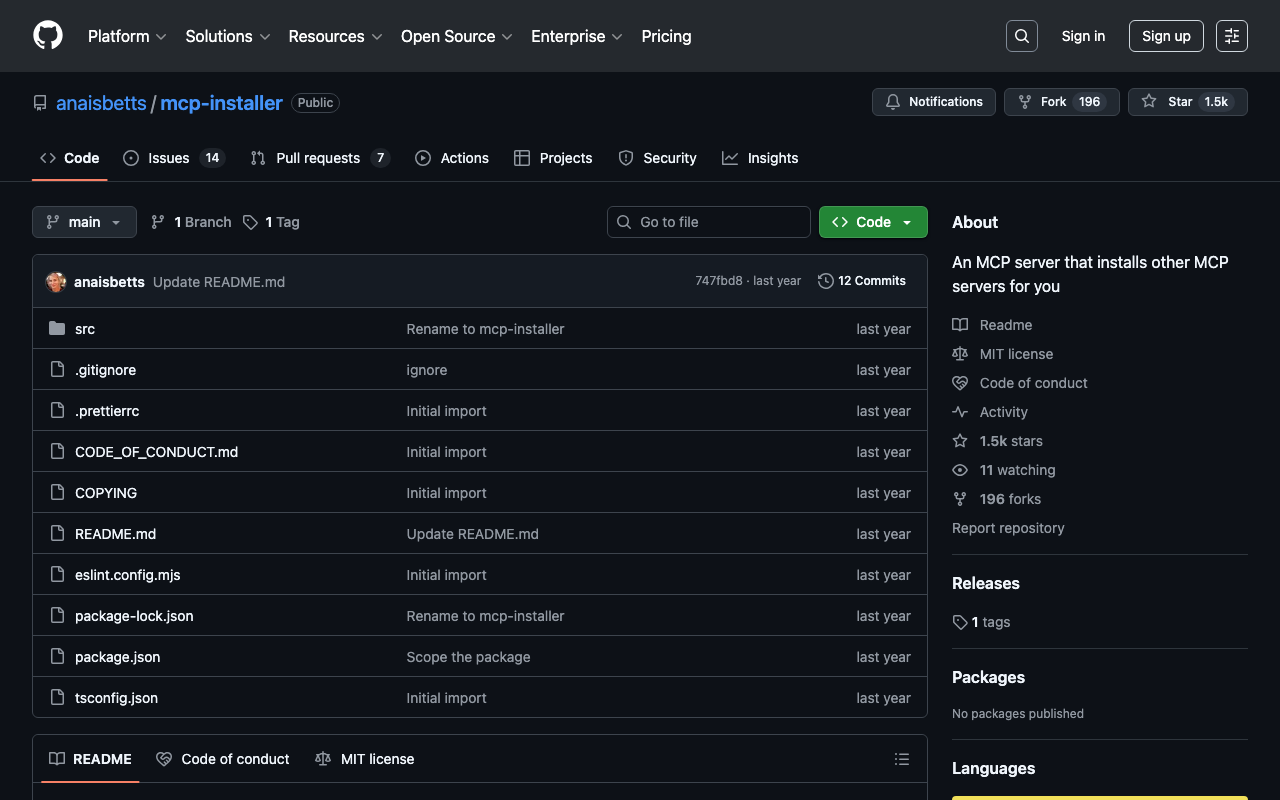
Task: Expand the main branch dropdown
Action: click(x=84, y=222)
